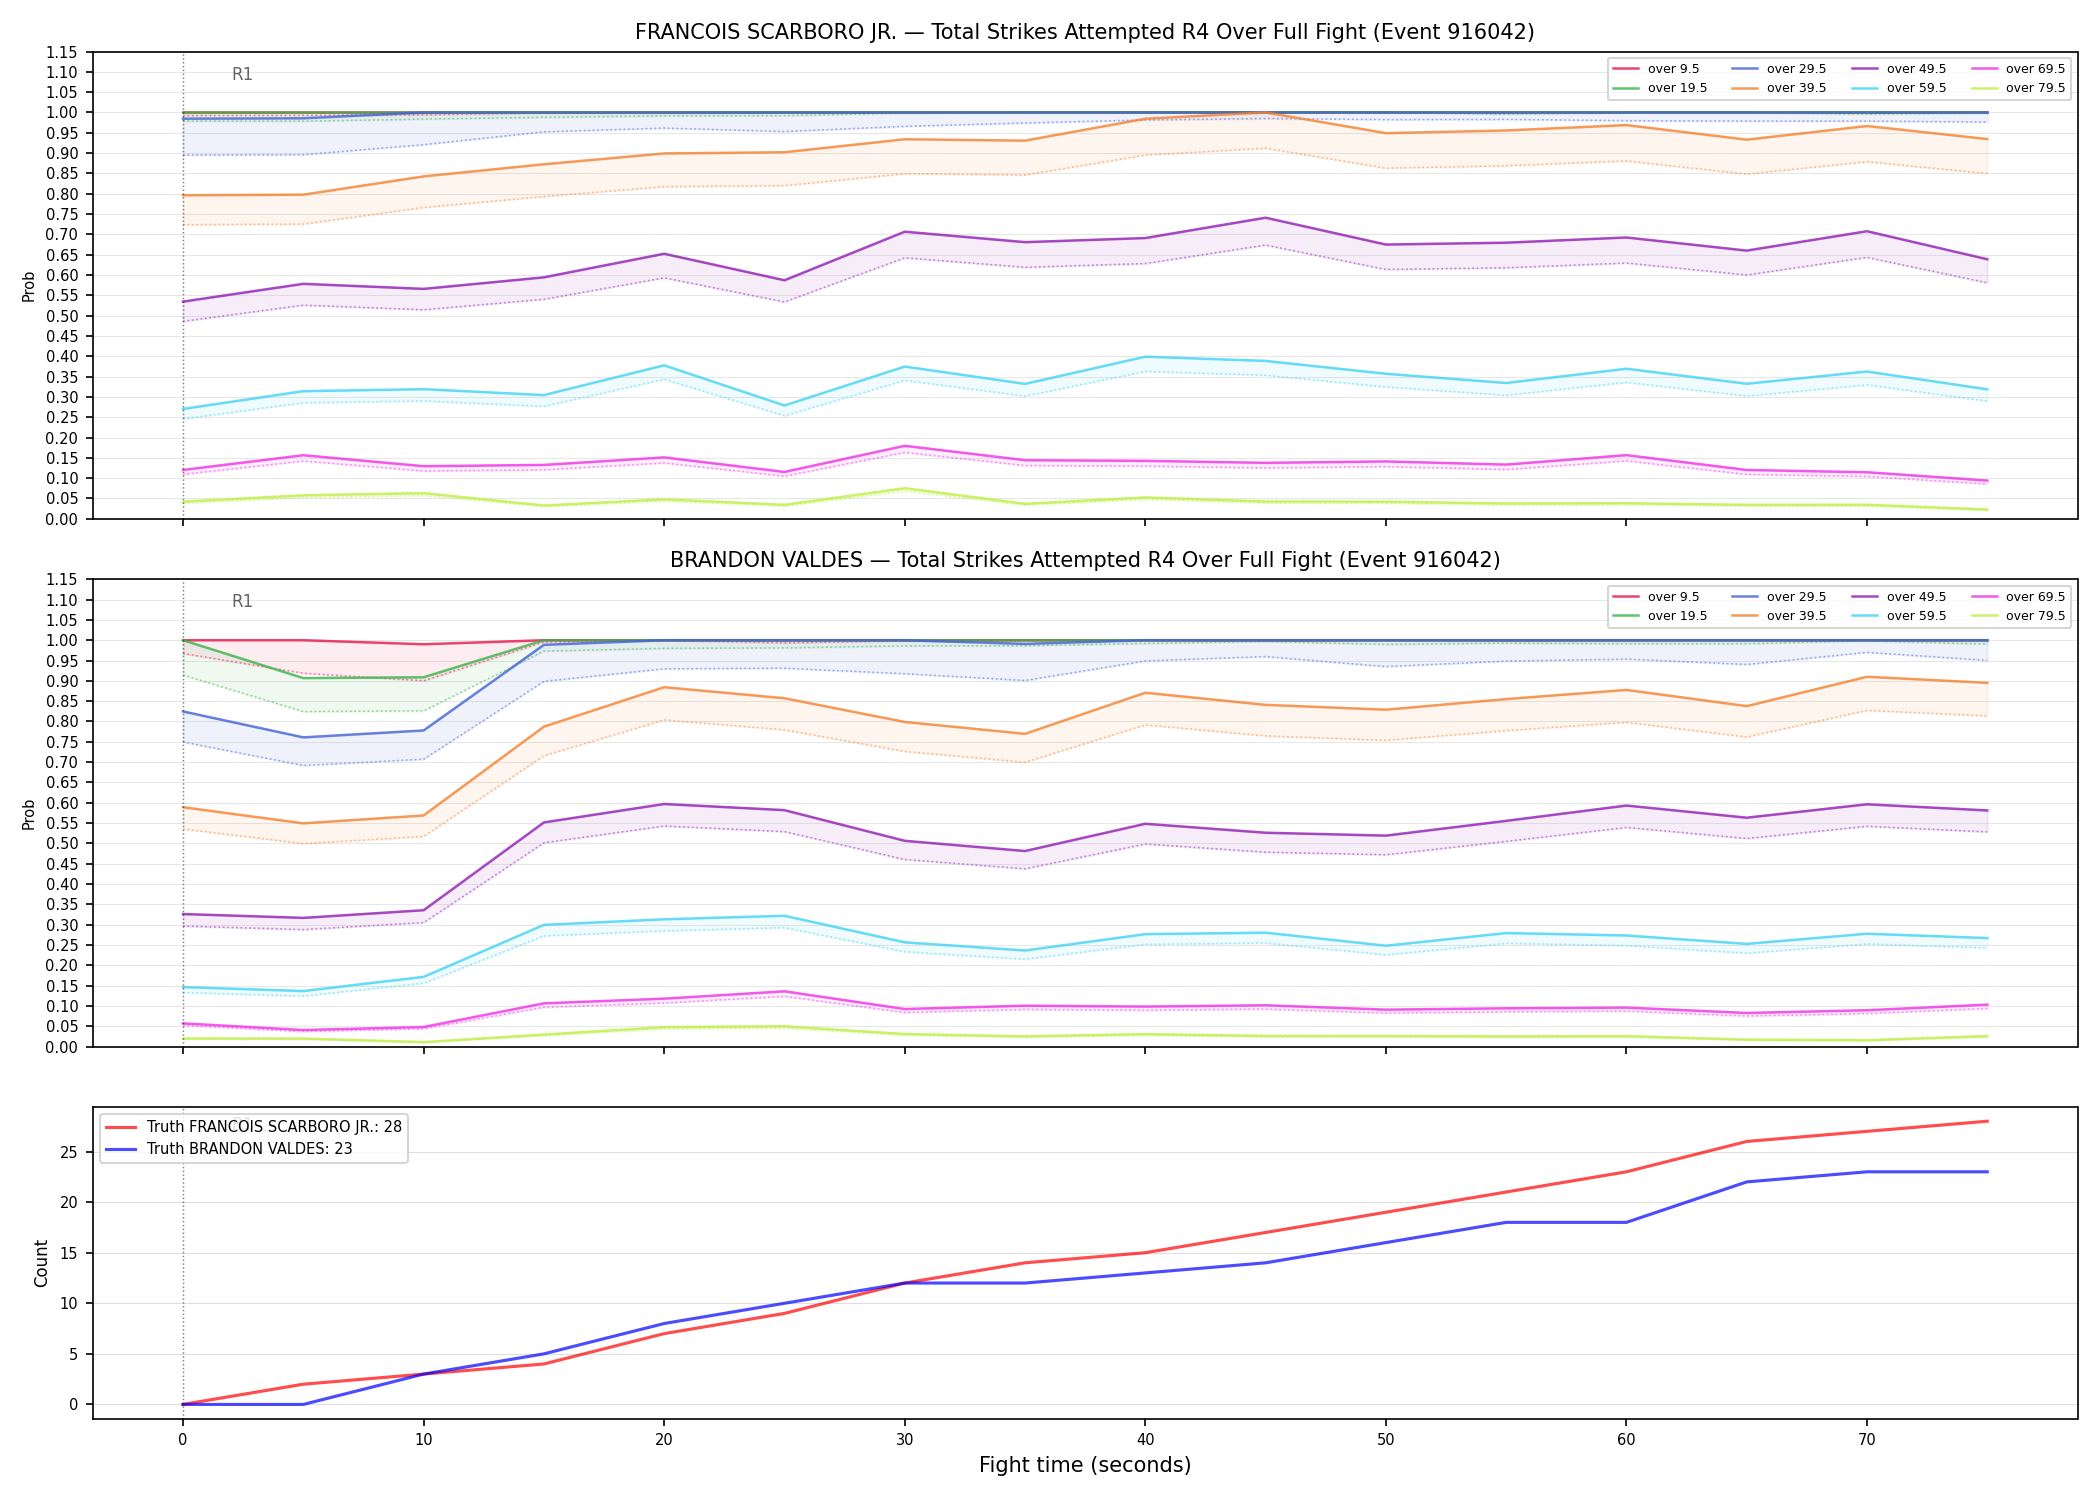Viewport: 2100px width, 1500px height.
Task: Click Count axis tick label '15'
Action: pos(69,1254)
